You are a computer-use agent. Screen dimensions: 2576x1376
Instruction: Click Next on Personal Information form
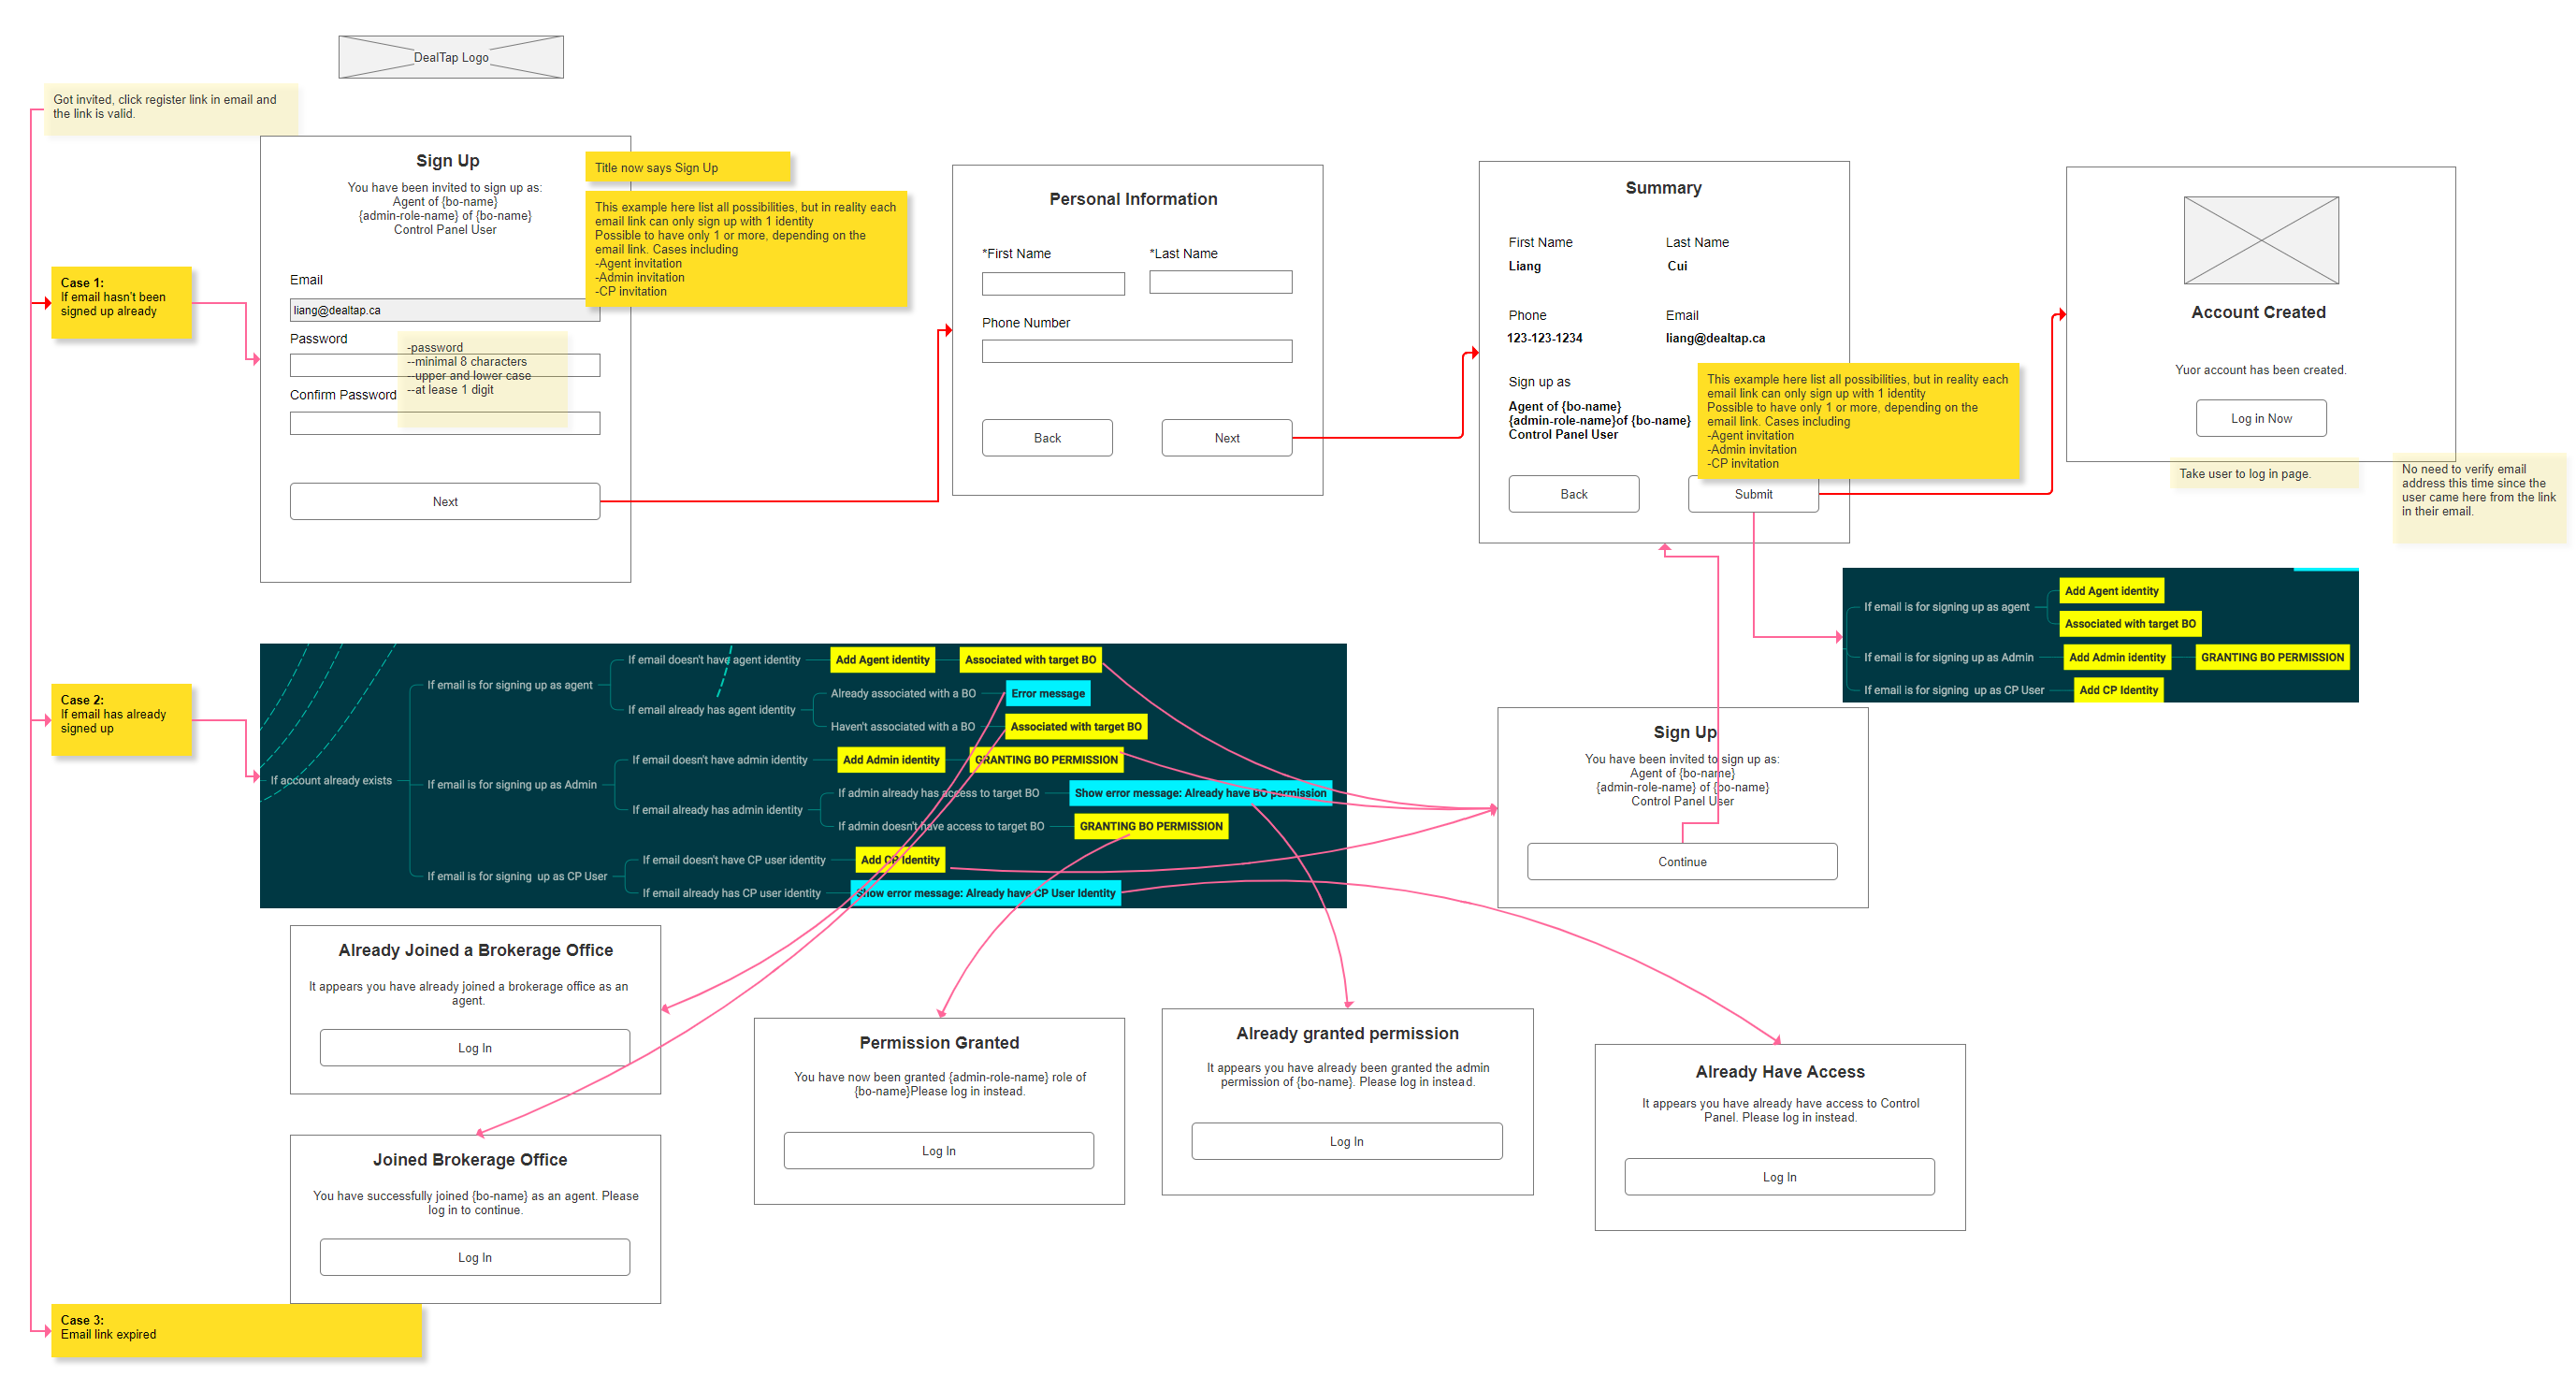pos(1227,438)
